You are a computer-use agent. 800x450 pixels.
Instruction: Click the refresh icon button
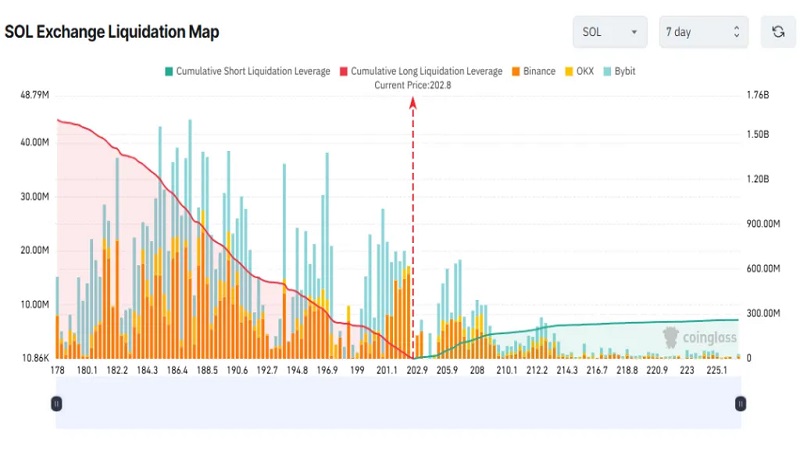(x=778, y=32)
